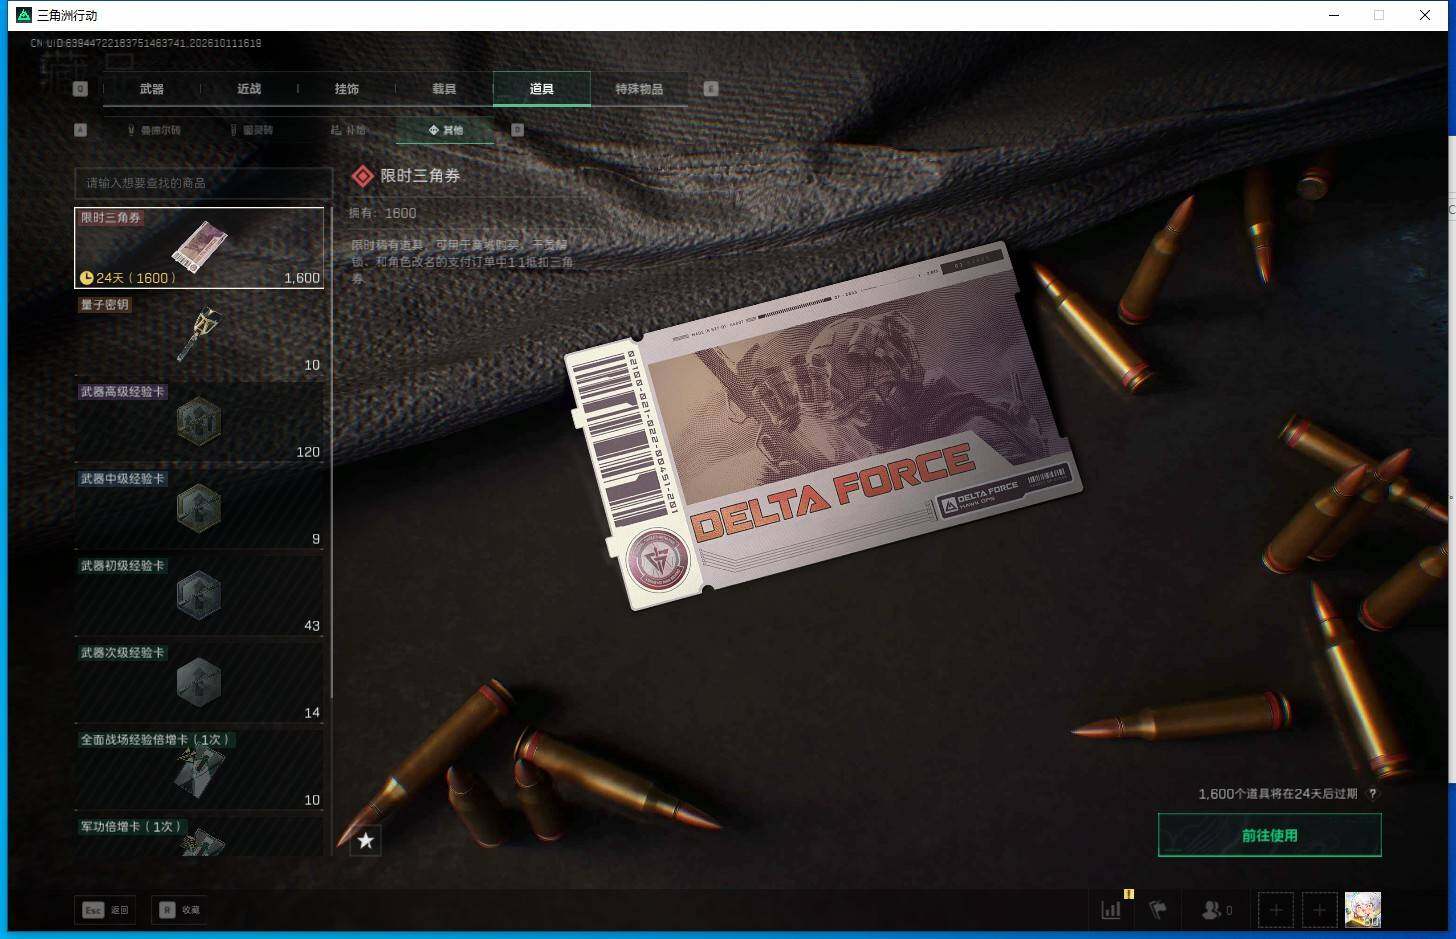Switch to the 特殊物品 tab
The height and width of the screenshot is (939, 1456).
639,89
